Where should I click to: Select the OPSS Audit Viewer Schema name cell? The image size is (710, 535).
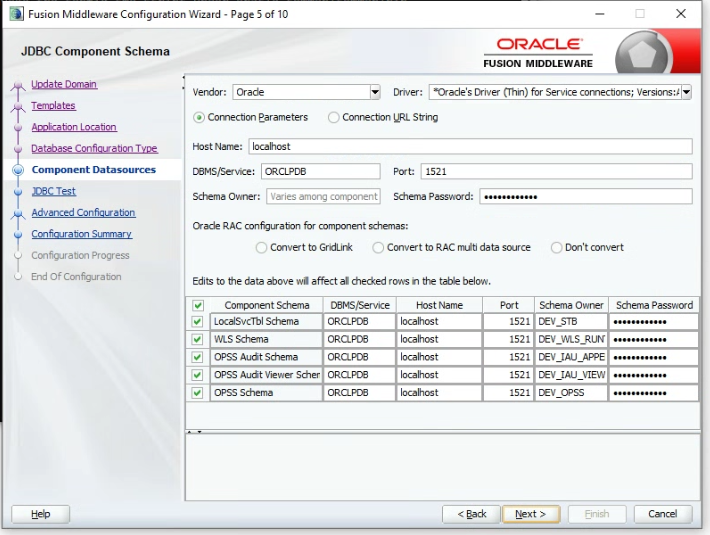pos(266,375)
